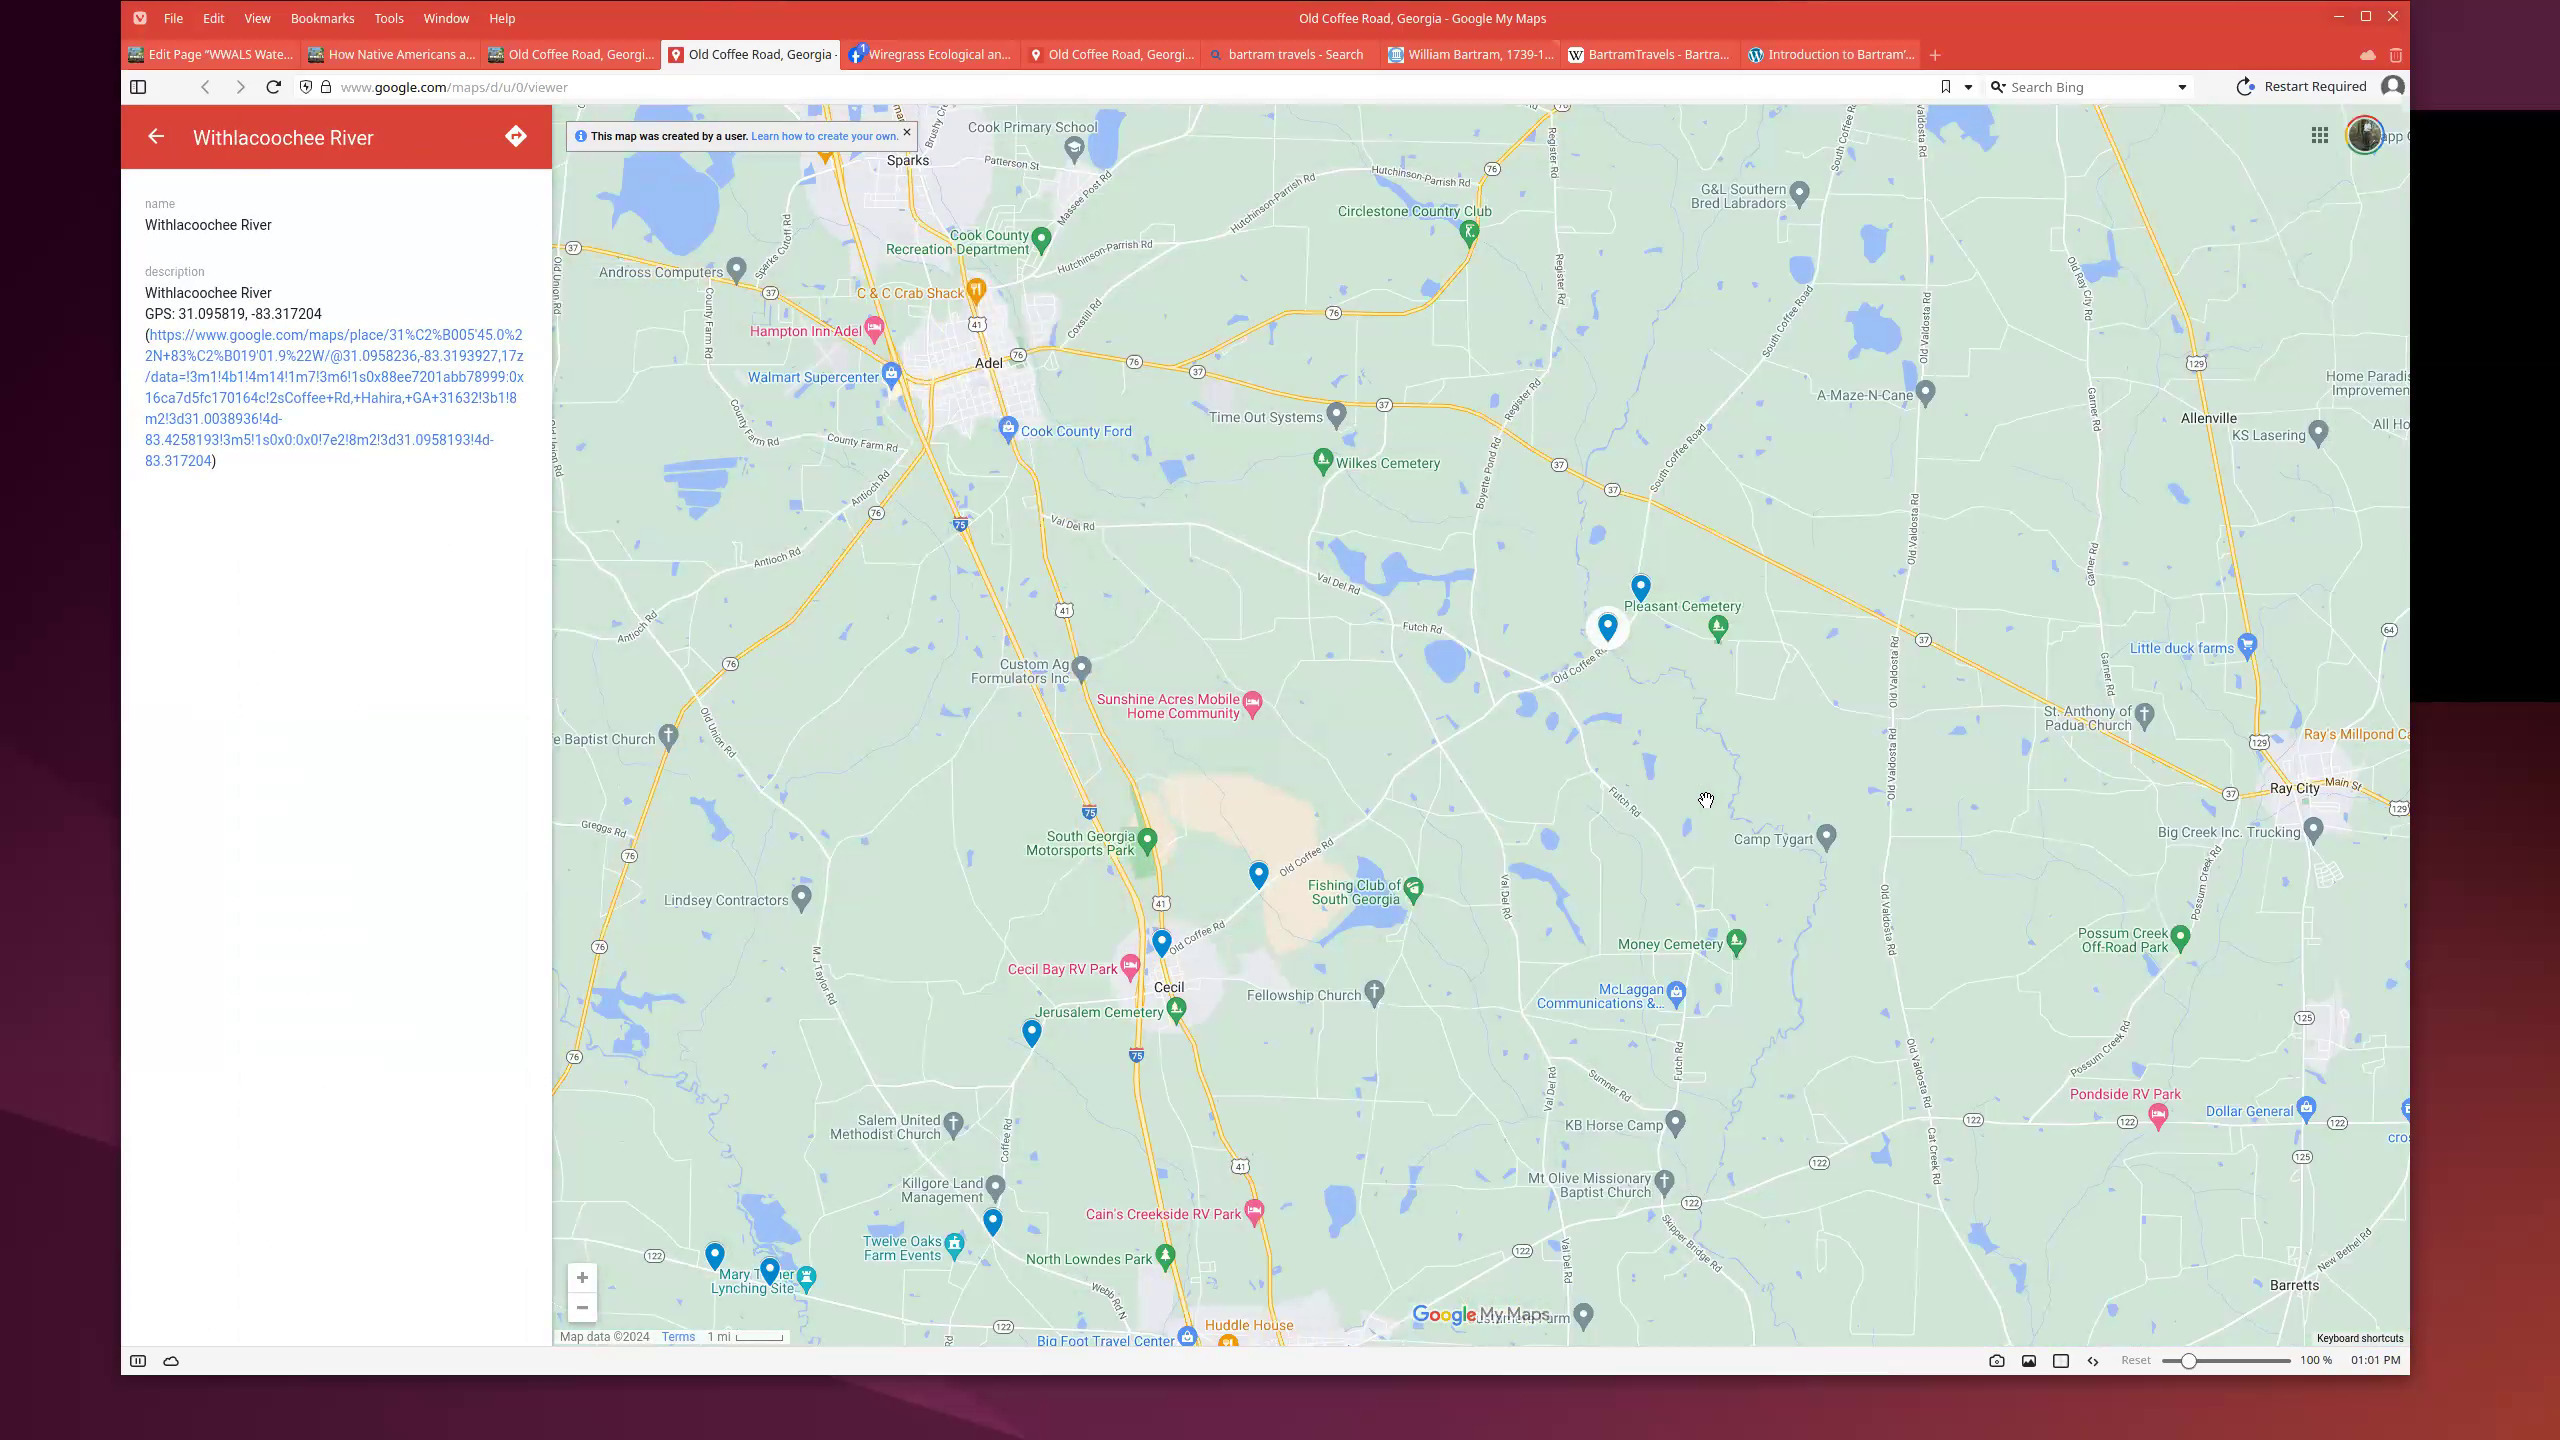The width and height of the screenshot is (2560, 1440).
Task: Click the South Georgia Motorsports Park marker
Action: pyautogui.click(x=1148, y=841)
